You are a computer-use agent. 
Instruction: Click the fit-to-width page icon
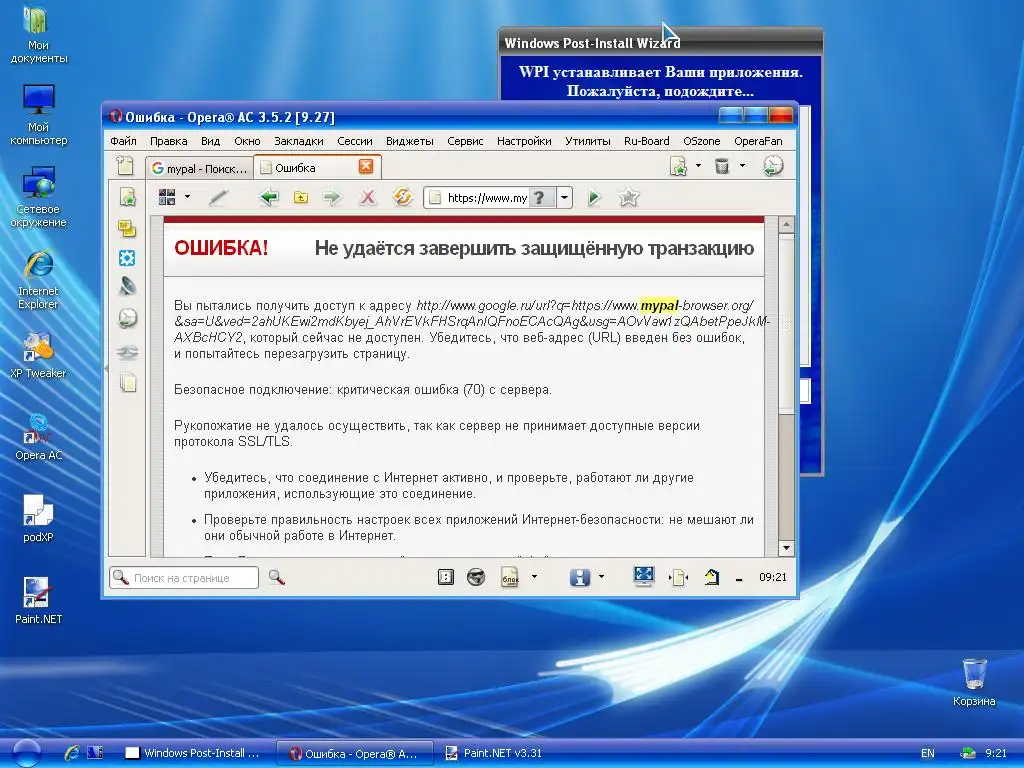[x=679, y=577]
